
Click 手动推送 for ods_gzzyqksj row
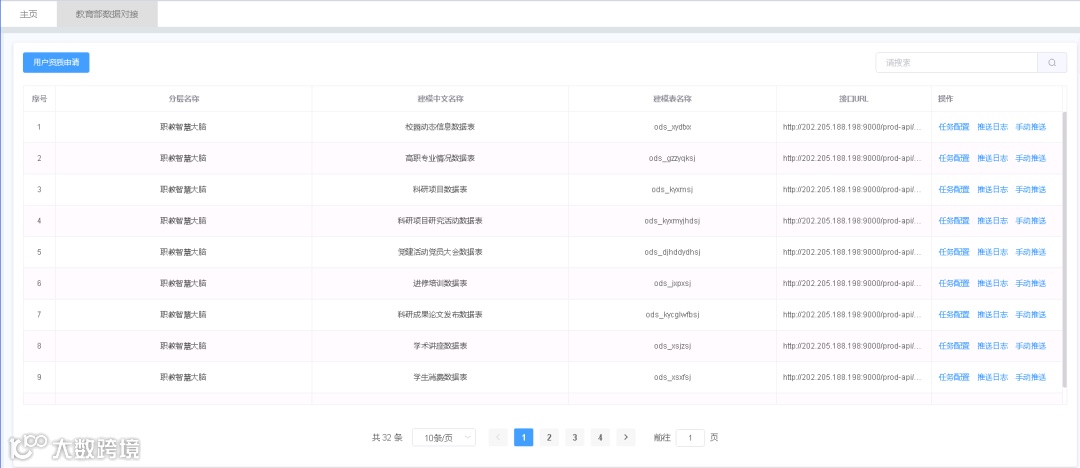[x=1030, y=159]
